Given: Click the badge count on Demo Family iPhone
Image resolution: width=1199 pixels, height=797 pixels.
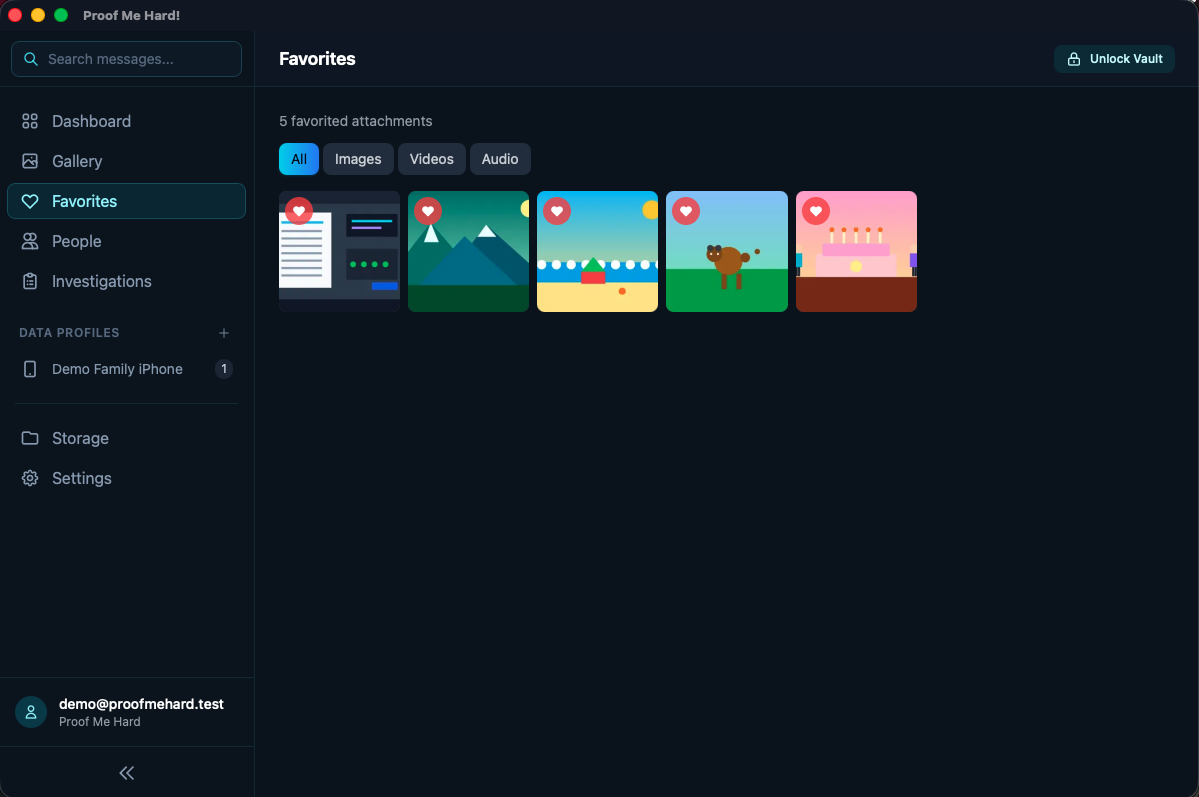Looking at the screenshot, I should (x=223, y=369).
